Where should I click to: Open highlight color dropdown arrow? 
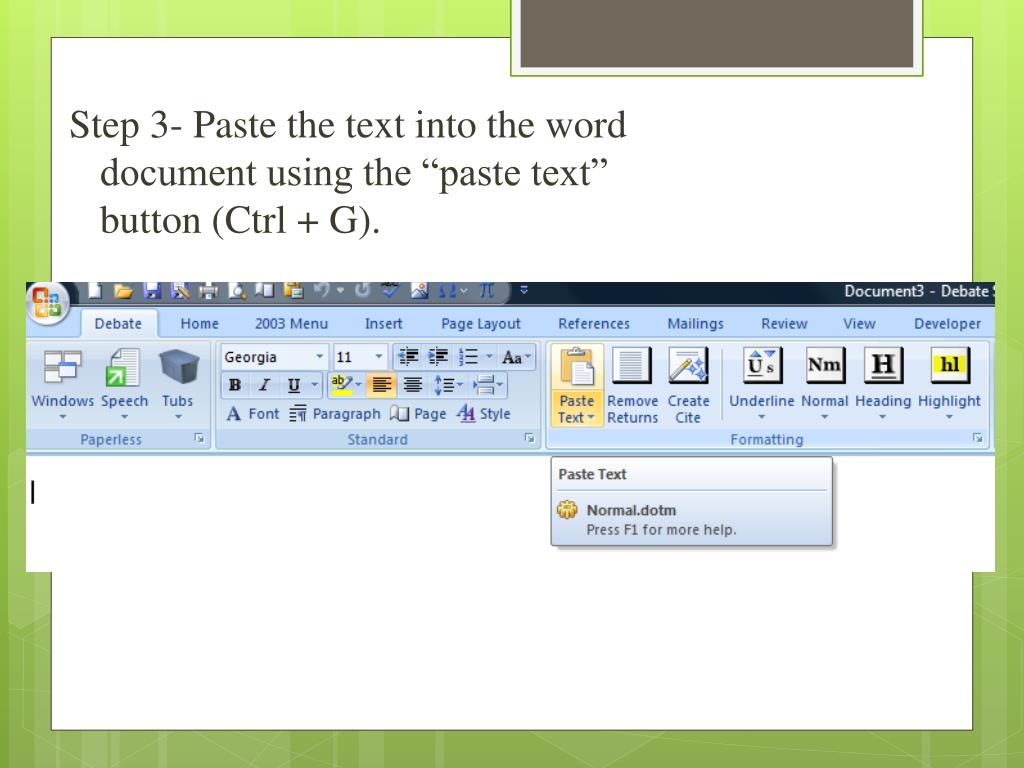click(359, 385)
